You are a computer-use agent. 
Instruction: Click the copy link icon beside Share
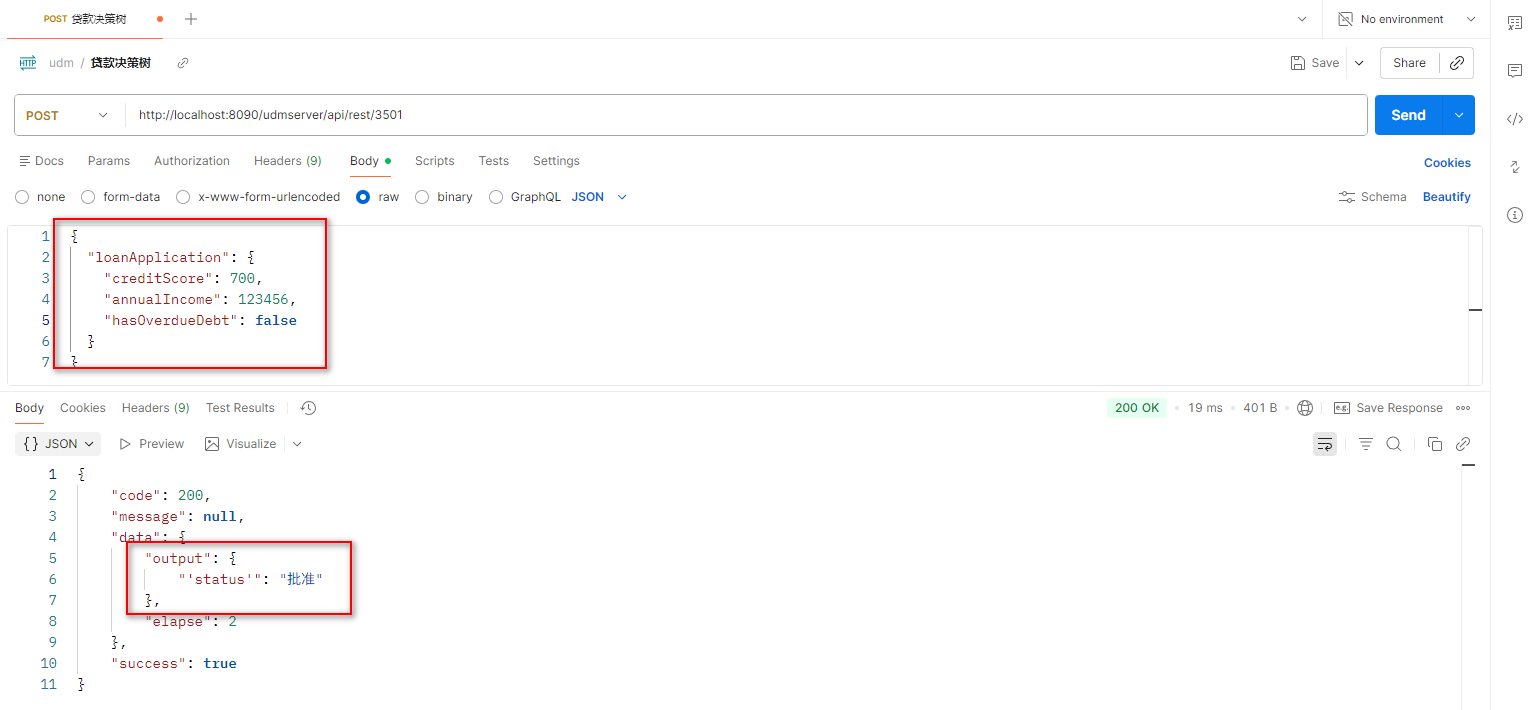pyautogui.click(x=1457, y=63)
